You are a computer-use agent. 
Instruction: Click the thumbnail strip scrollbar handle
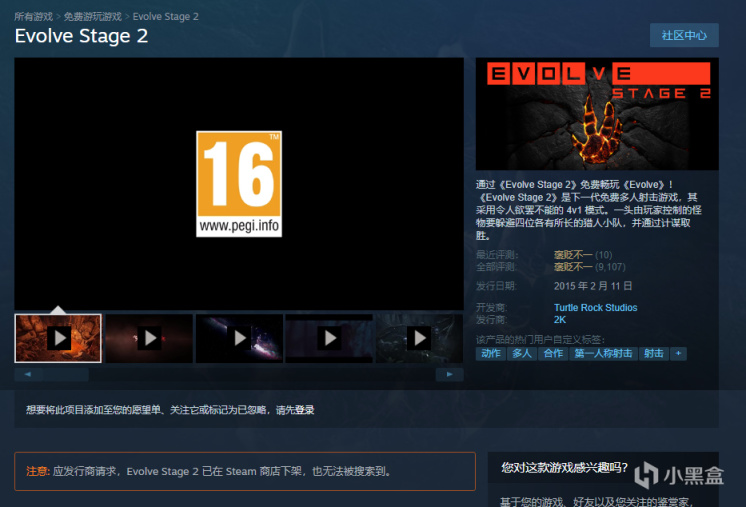click(66, 374)
